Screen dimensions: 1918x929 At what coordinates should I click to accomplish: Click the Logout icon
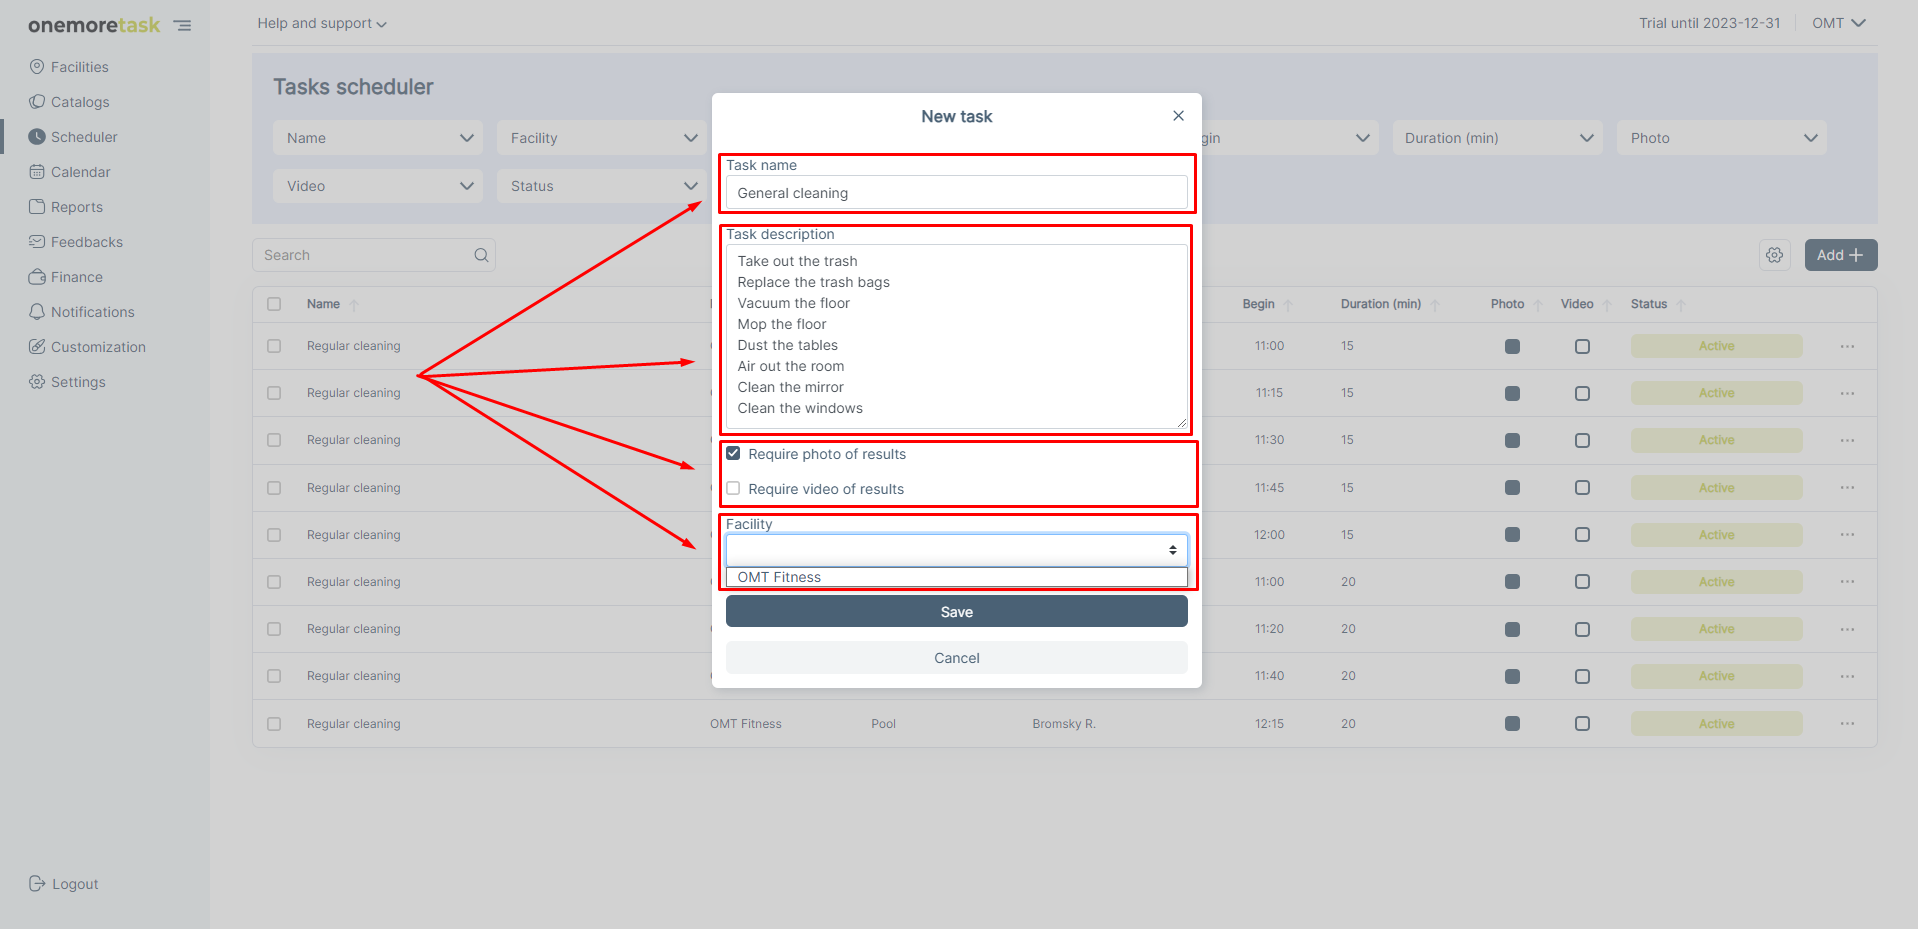click(37, 884)
